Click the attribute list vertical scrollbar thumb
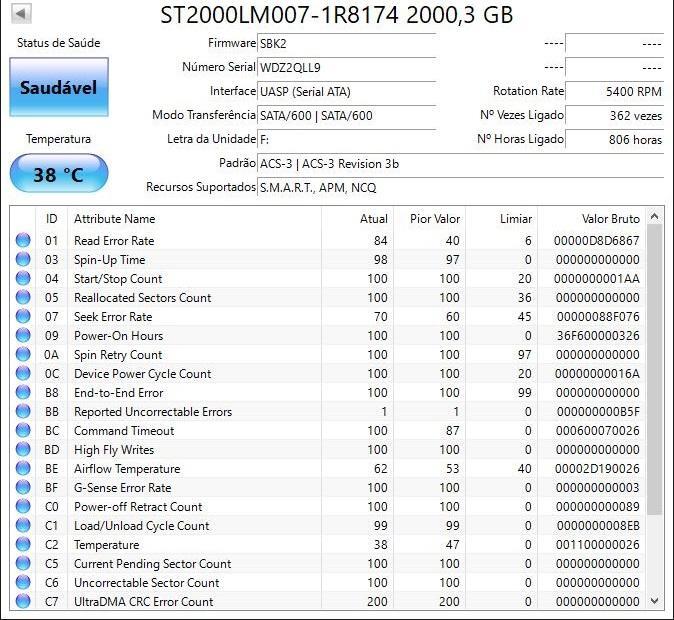 [x=655, y=369]
